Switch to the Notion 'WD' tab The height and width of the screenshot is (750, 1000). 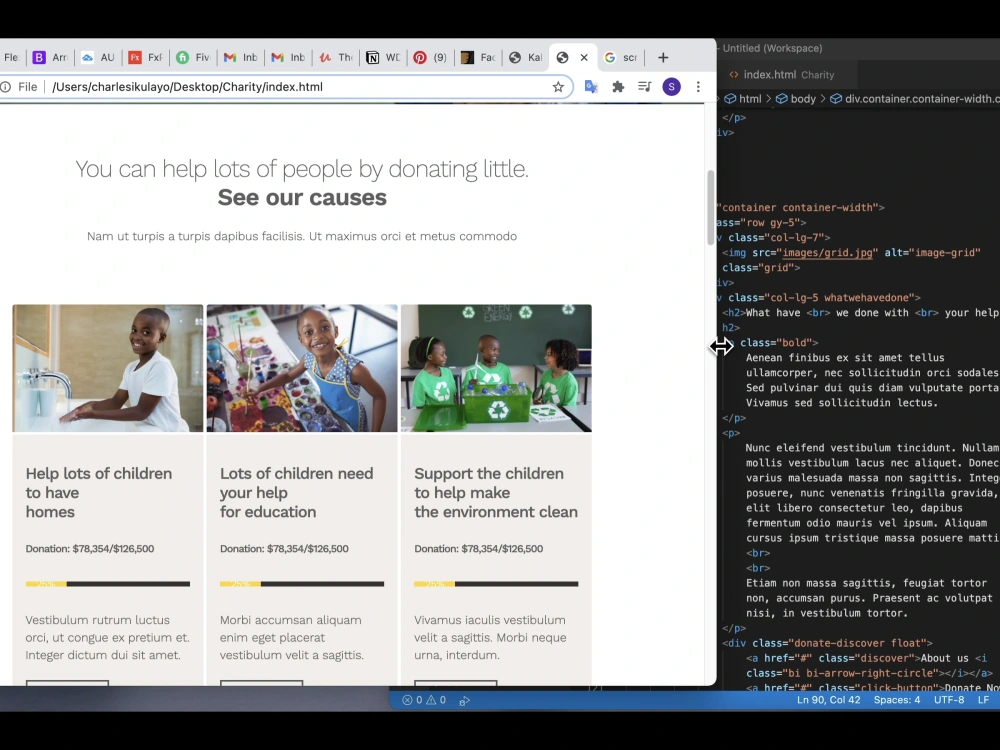pyautogui.click(x=383, y=57)
